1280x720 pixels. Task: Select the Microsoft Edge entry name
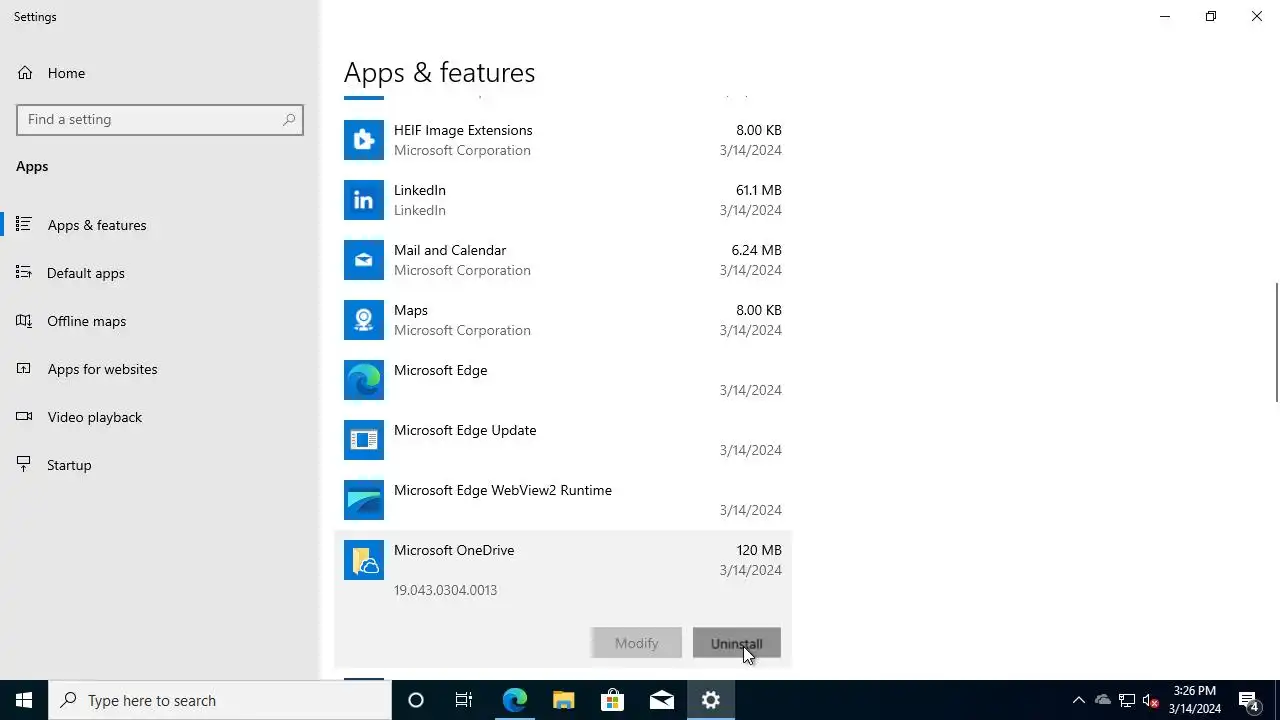point(441,370)
